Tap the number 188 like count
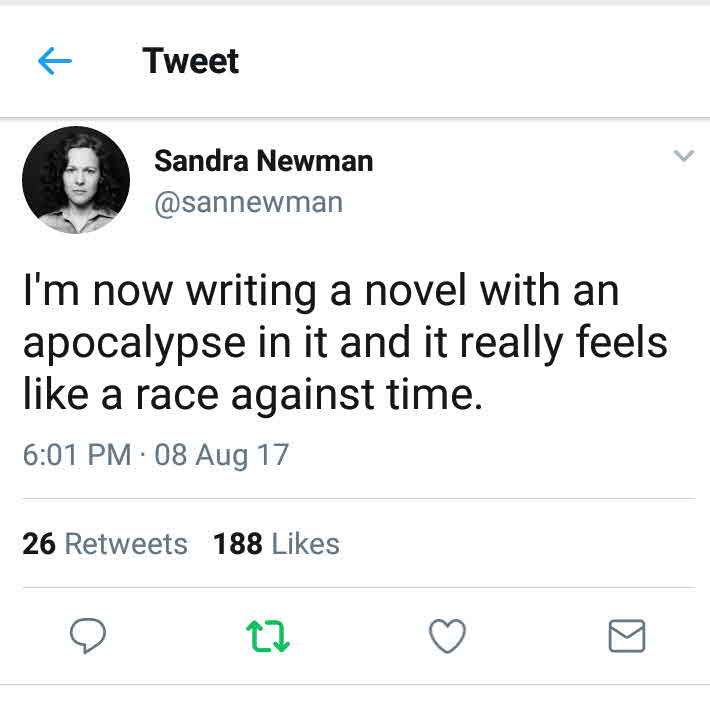 tap(238, 544)
